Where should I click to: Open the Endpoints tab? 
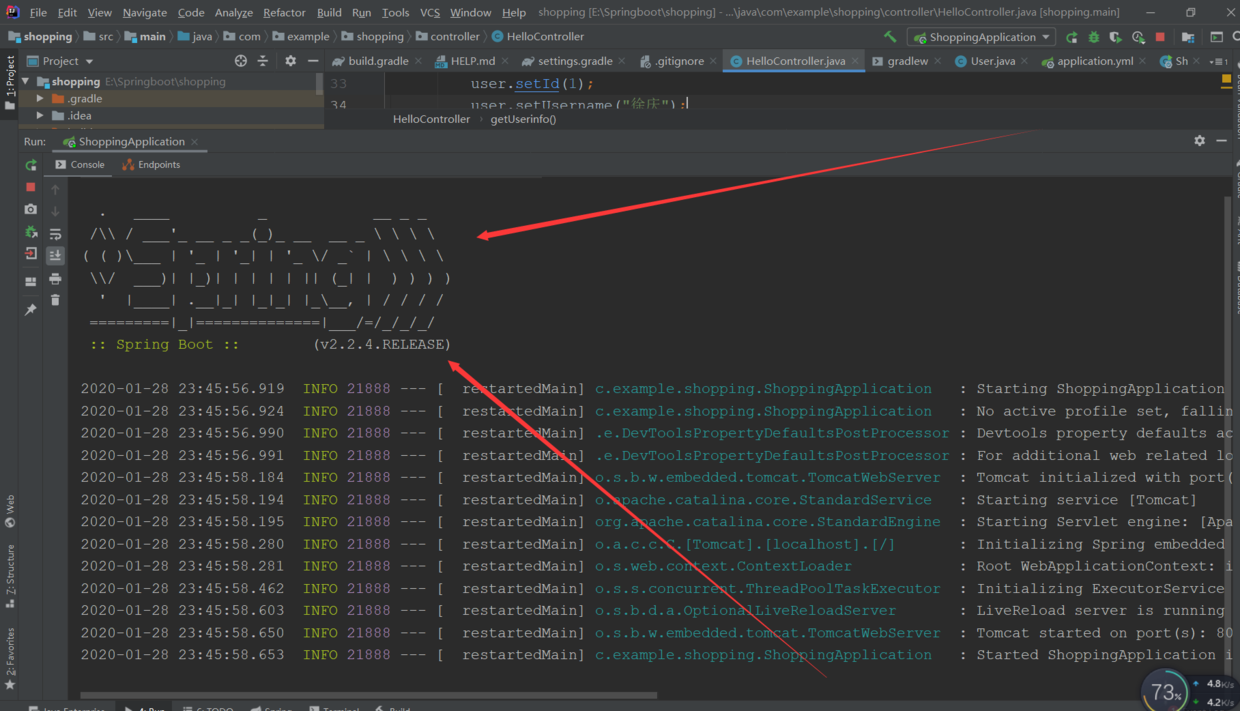pos(151,165)
